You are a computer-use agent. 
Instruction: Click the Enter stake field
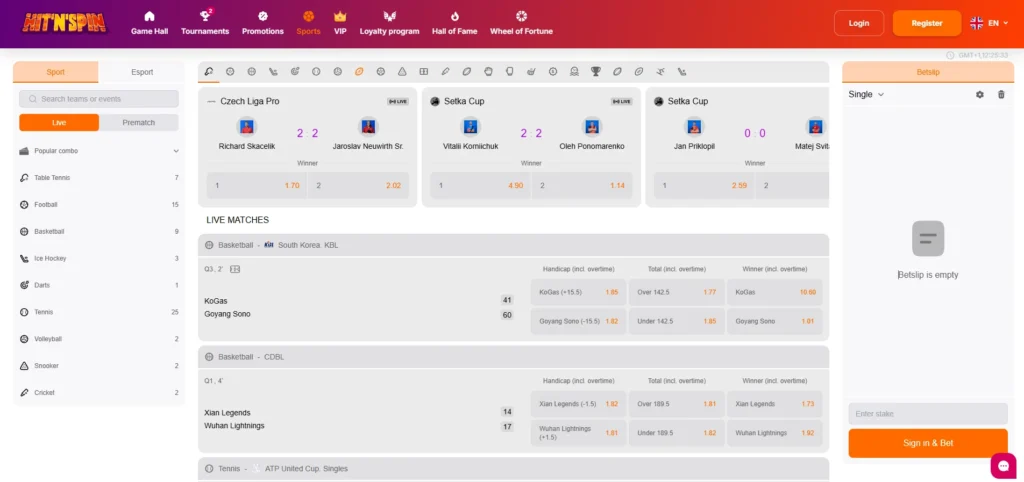[x=928, y=414]
